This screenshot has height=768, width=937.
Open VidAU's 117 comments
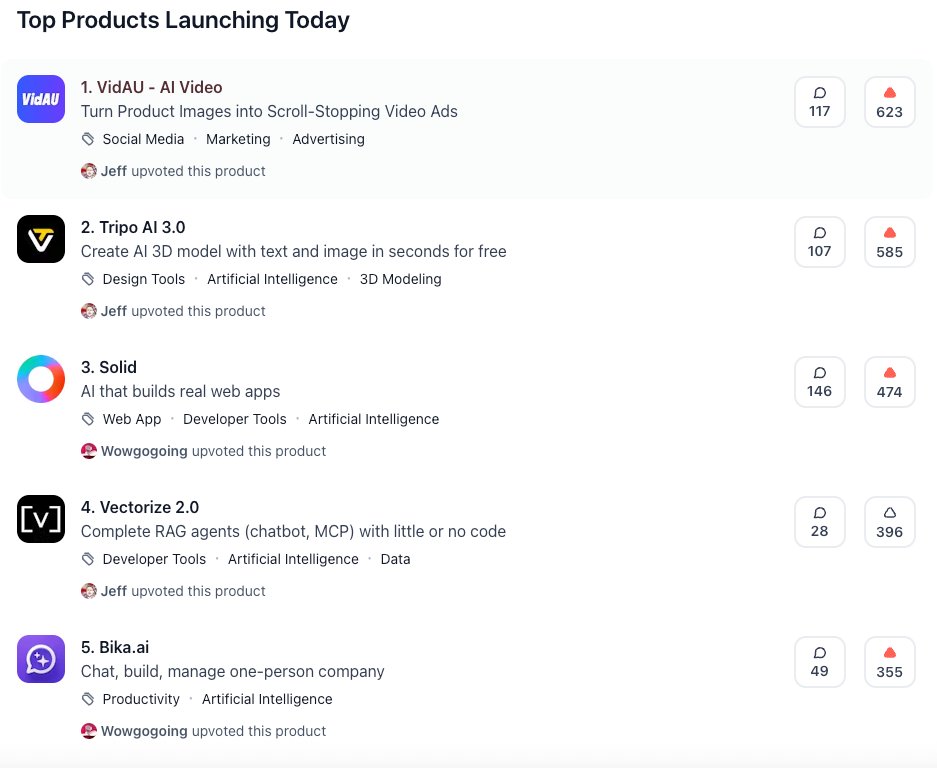click(819, 102)
